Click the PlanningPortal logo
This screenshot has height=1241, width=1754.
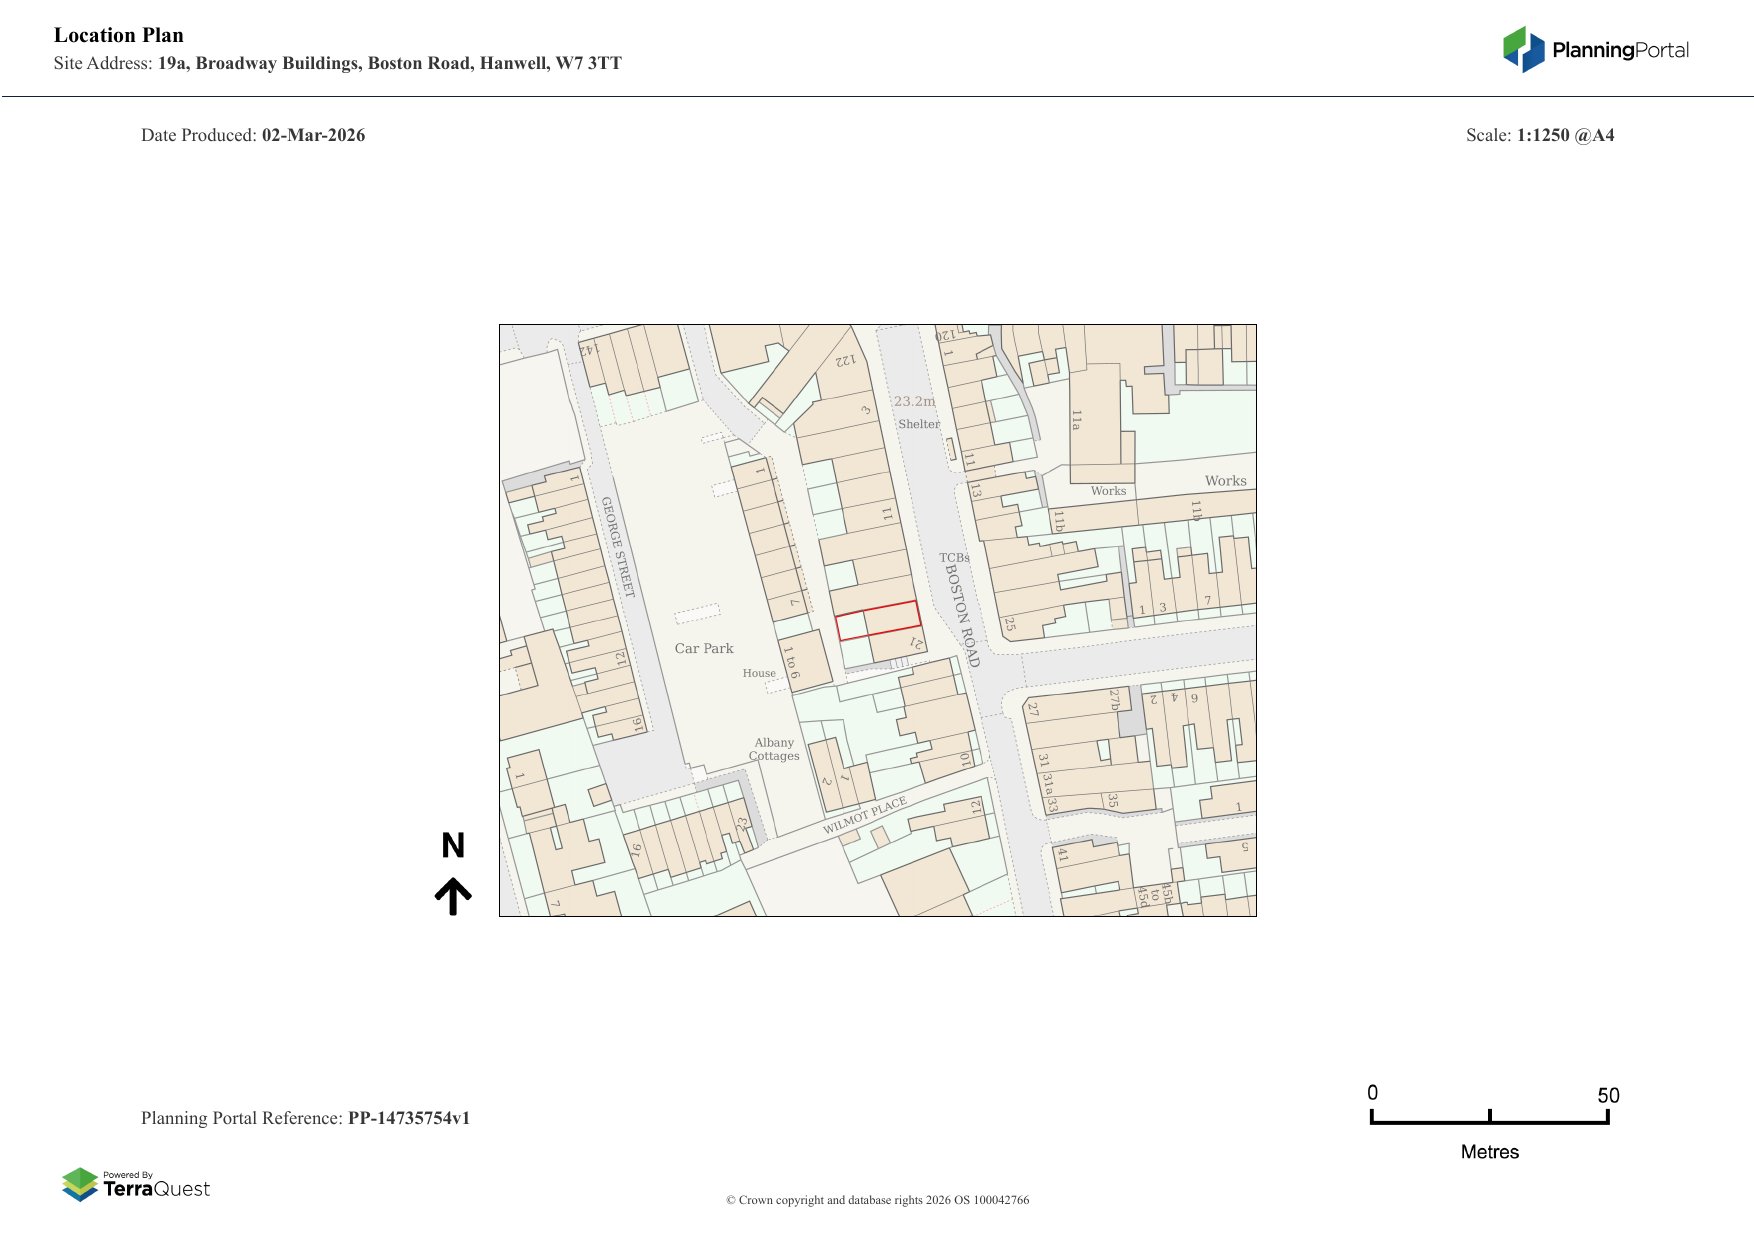click(1595, 50)
